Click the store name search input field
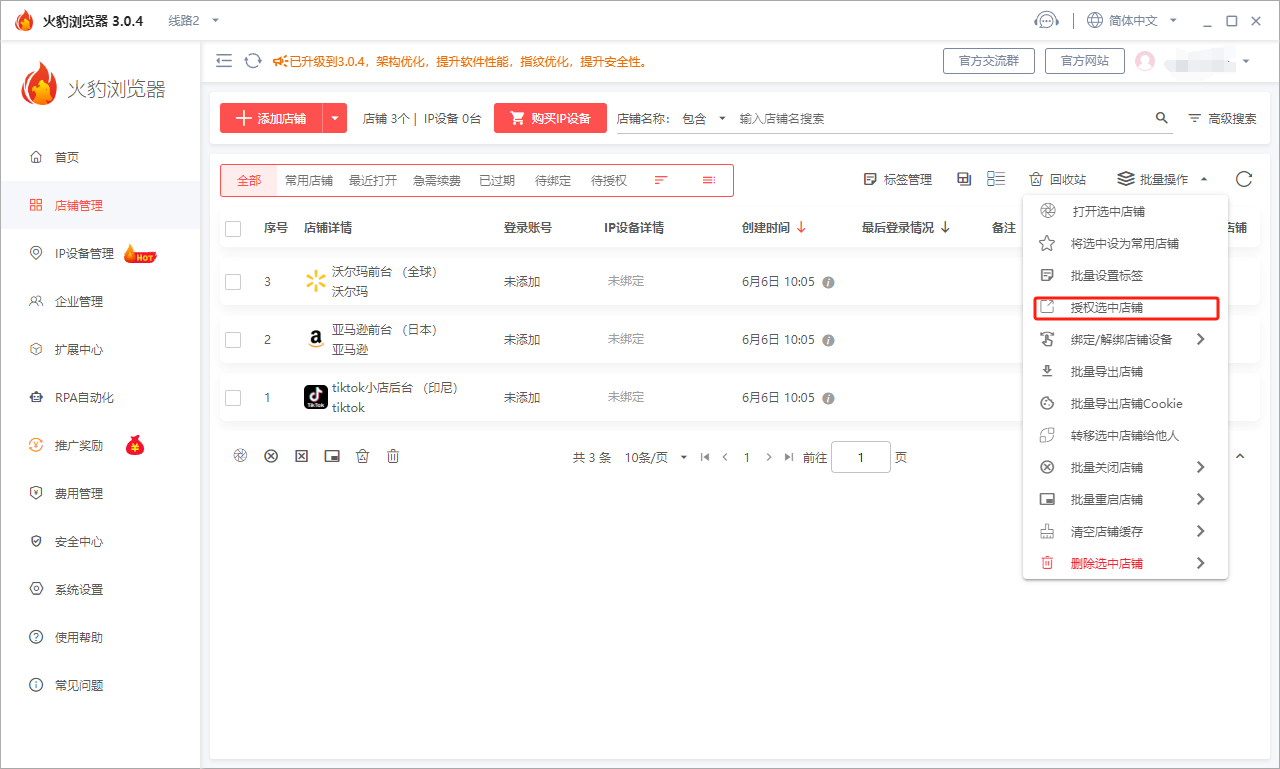Viewport: 1280px width, 769px height. tap(940, 118)
